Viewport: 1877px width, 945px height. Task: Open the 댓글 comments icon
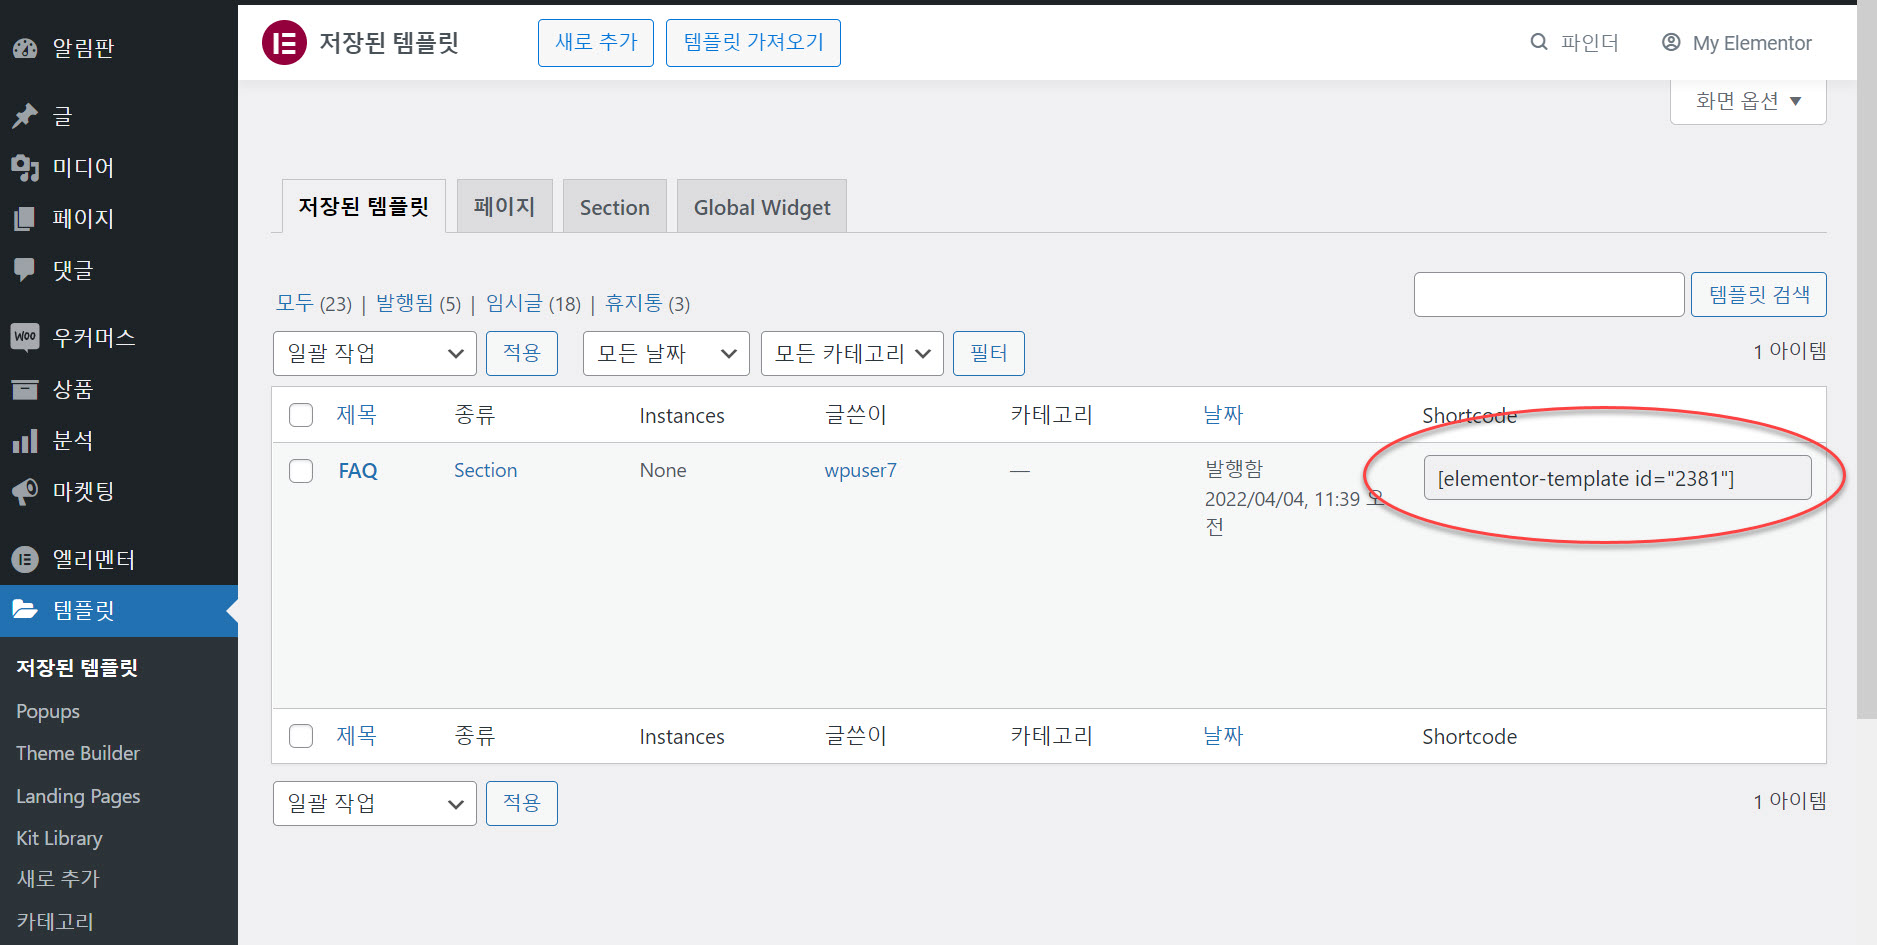tap(25, 269)
